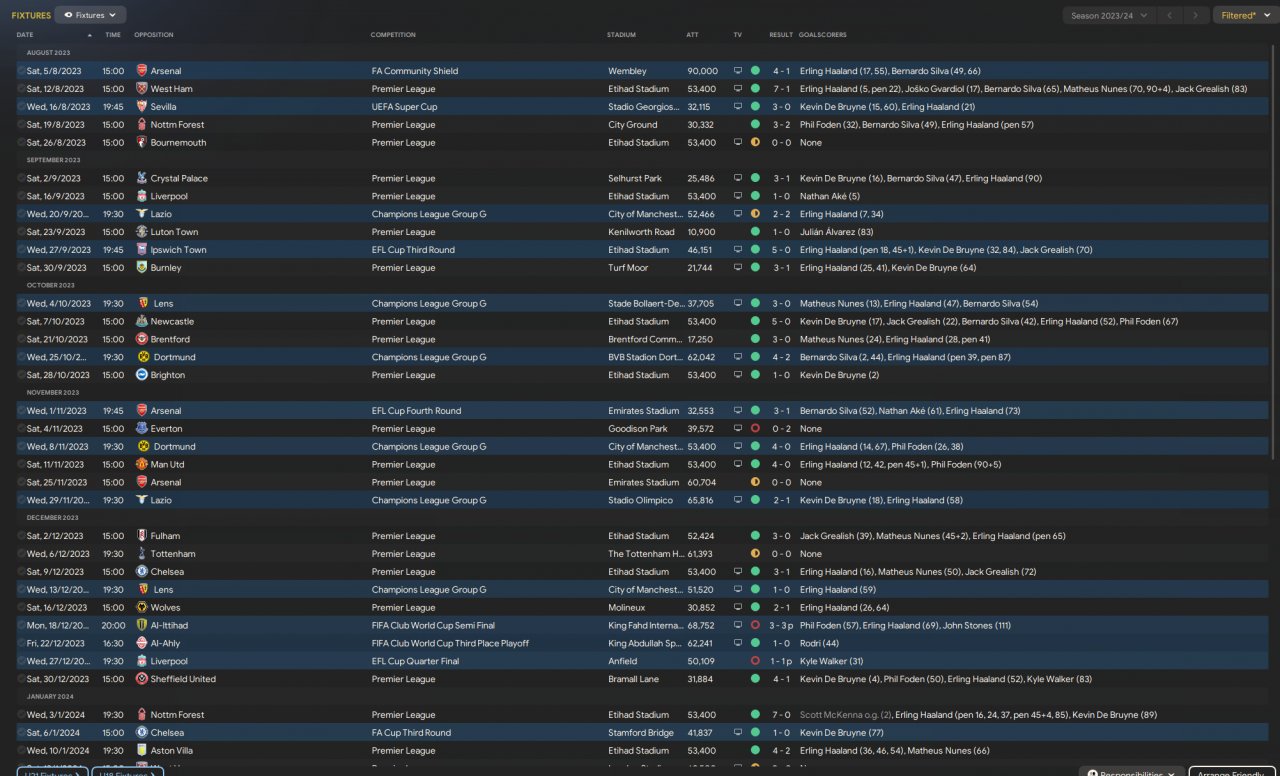Click the Luton Town club badge

(141, 232)
